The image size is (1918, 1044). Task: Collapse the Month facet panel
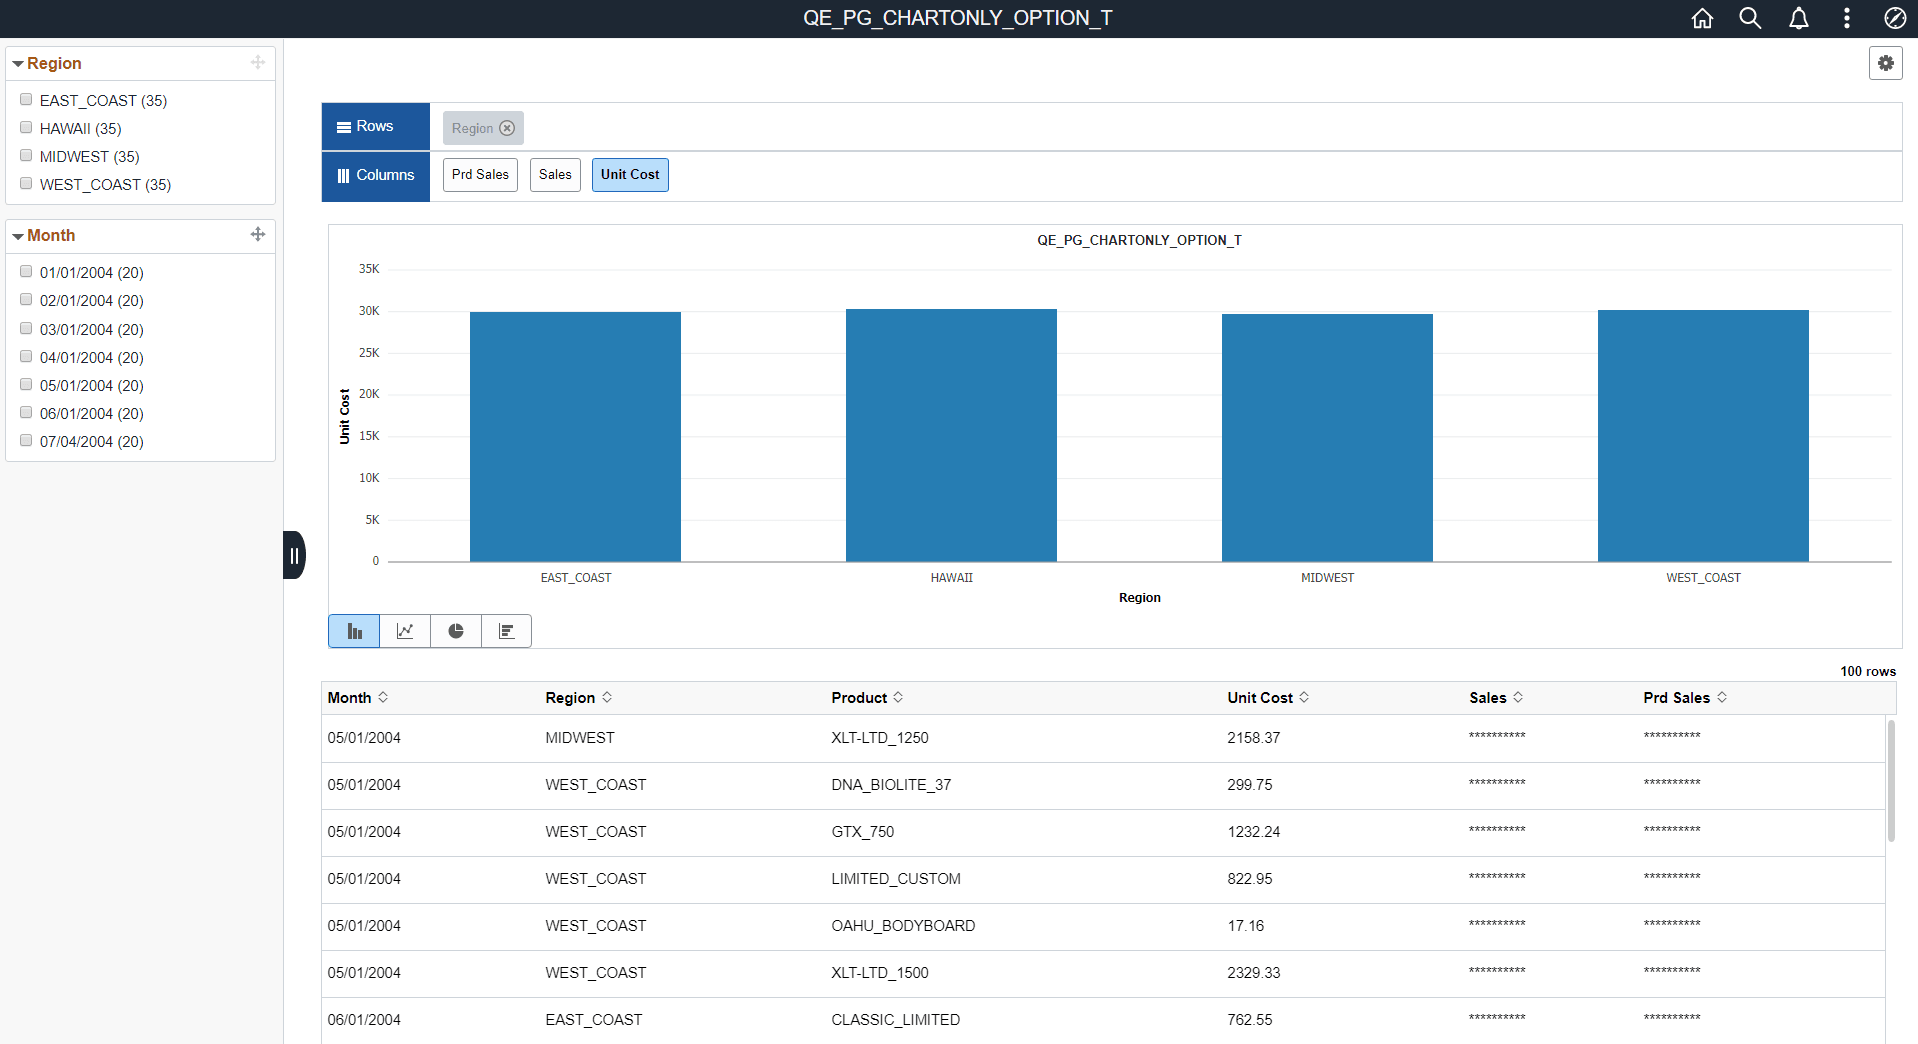point(17,235)
